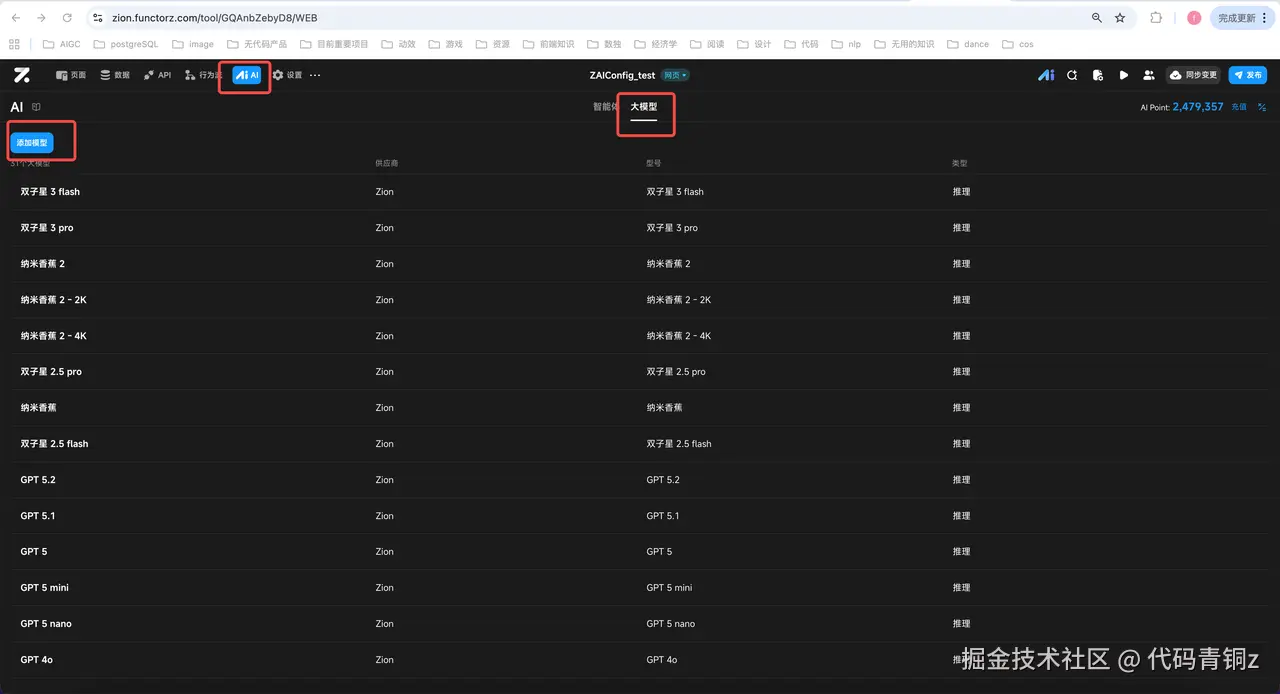Image resolution: width=1280 pixels, height=694 pixels.
Task: Click the 同步变更 sync changes button
Action: (1193, 75)
